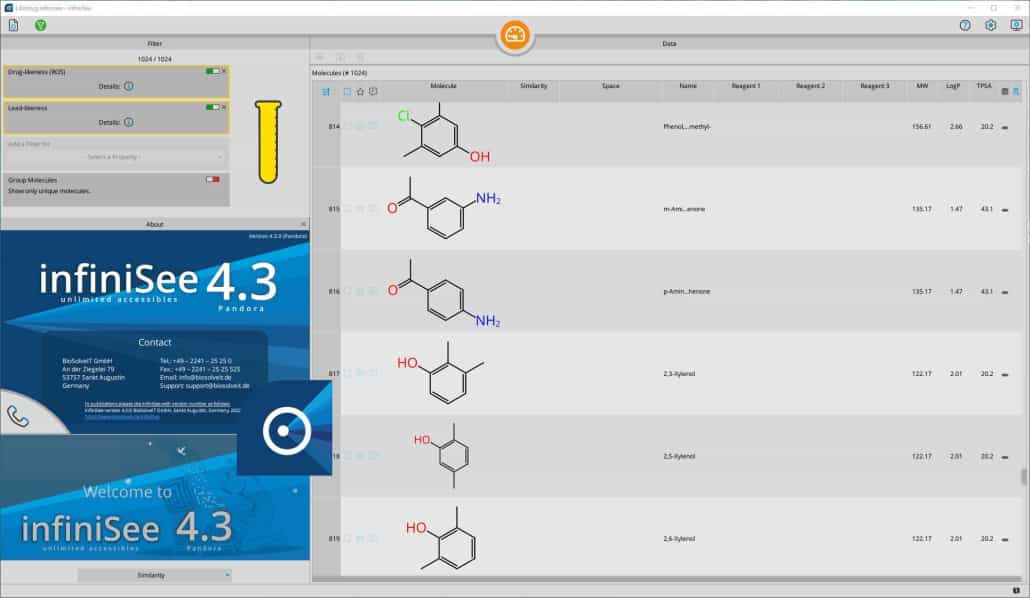The image size is (1030, 598).
Task: Open the document icon in top toolbar
Action: coord(14,25)
